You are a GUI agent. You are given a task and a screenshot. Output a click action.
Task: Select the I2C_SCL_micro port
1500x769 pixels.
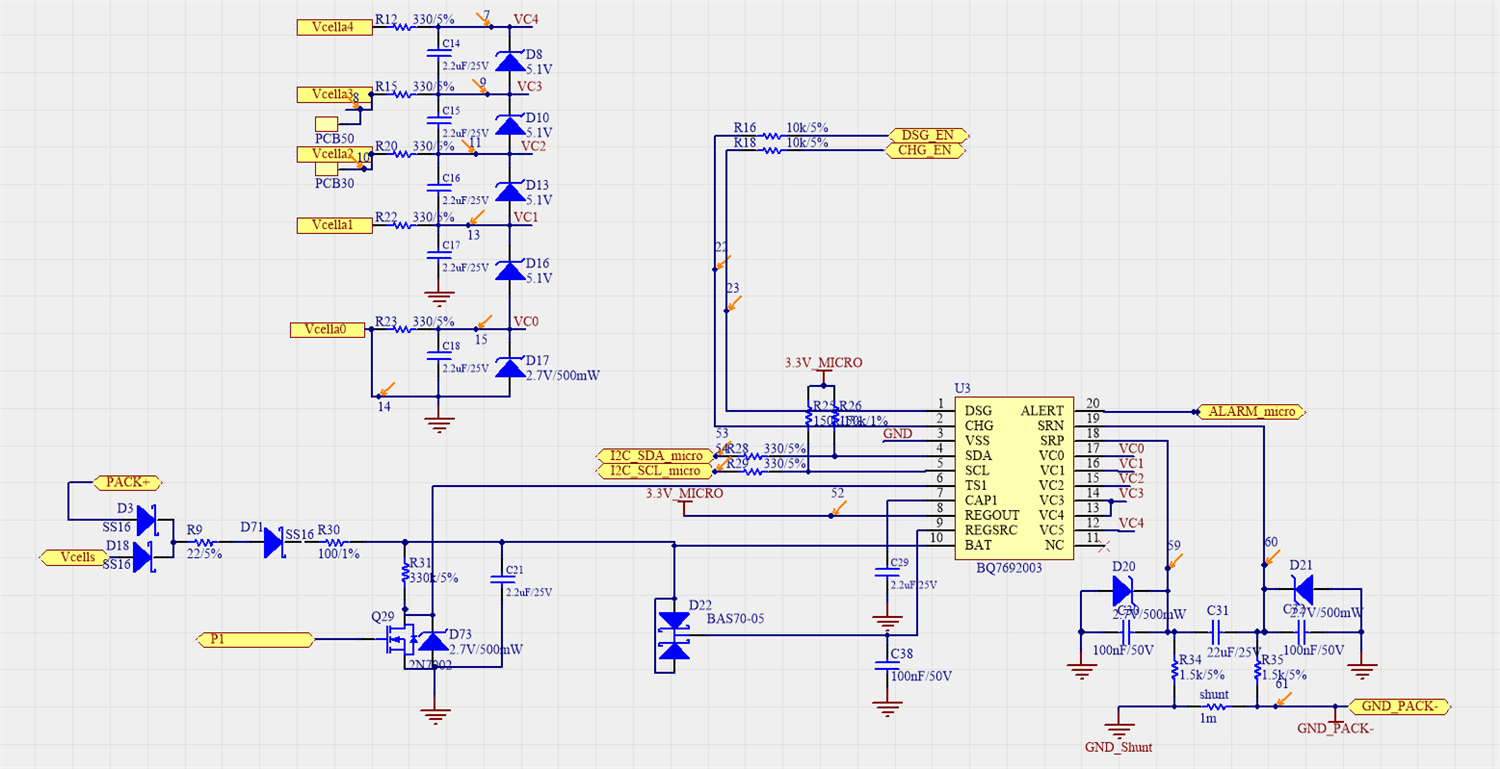(655, 470)
